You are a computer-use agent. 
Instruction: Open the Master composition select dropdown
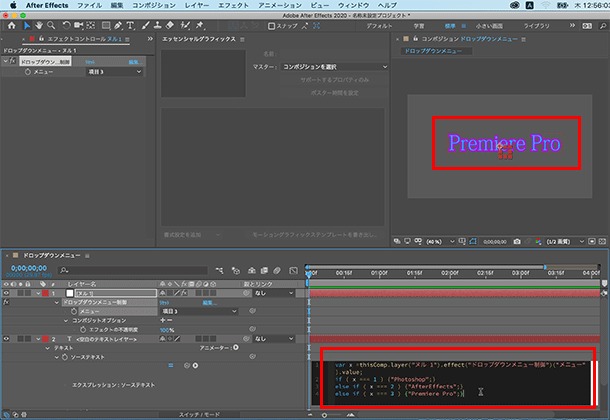(335, 67)
